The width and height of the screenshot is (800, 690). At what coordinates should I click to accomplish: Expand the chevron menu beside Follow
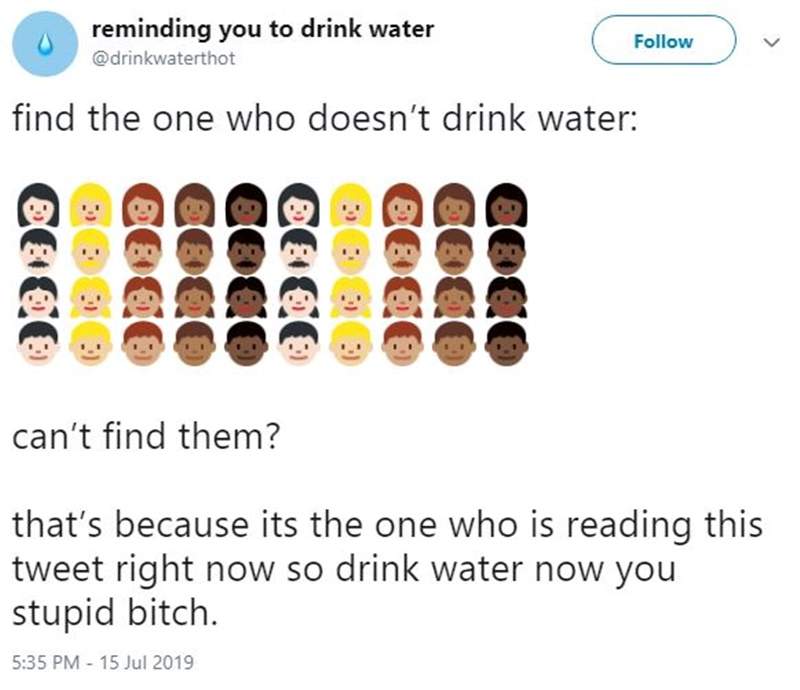tap(769, 42)
